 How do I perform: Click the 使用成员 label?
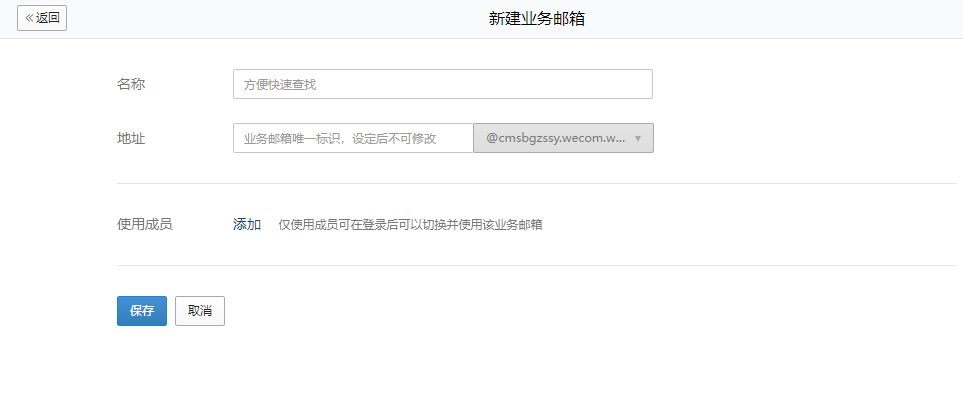145,224
